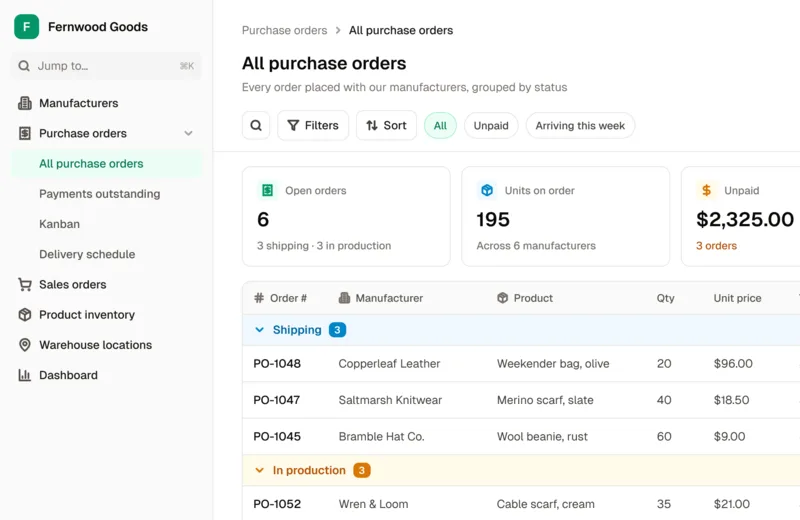Viewport: 800px width, 520px height.
Task: Click Wool beanie, rust product cell
Action: click(x=542, y=436)
